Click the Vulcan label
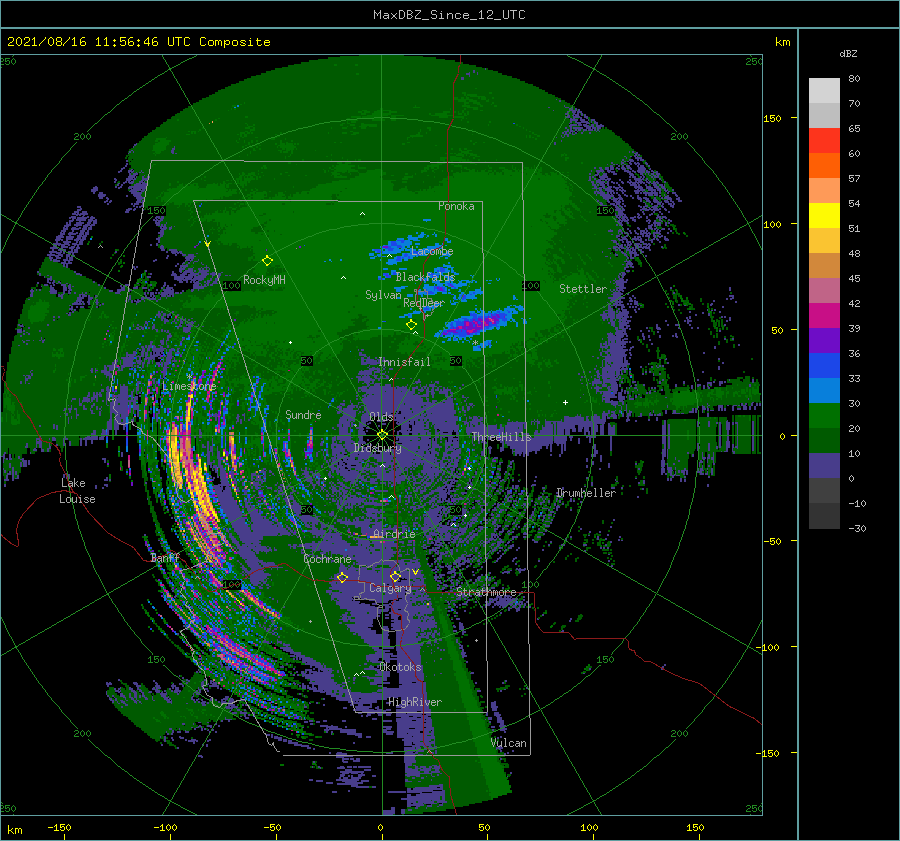Screen dimensions: 900x841 (508, 743)
